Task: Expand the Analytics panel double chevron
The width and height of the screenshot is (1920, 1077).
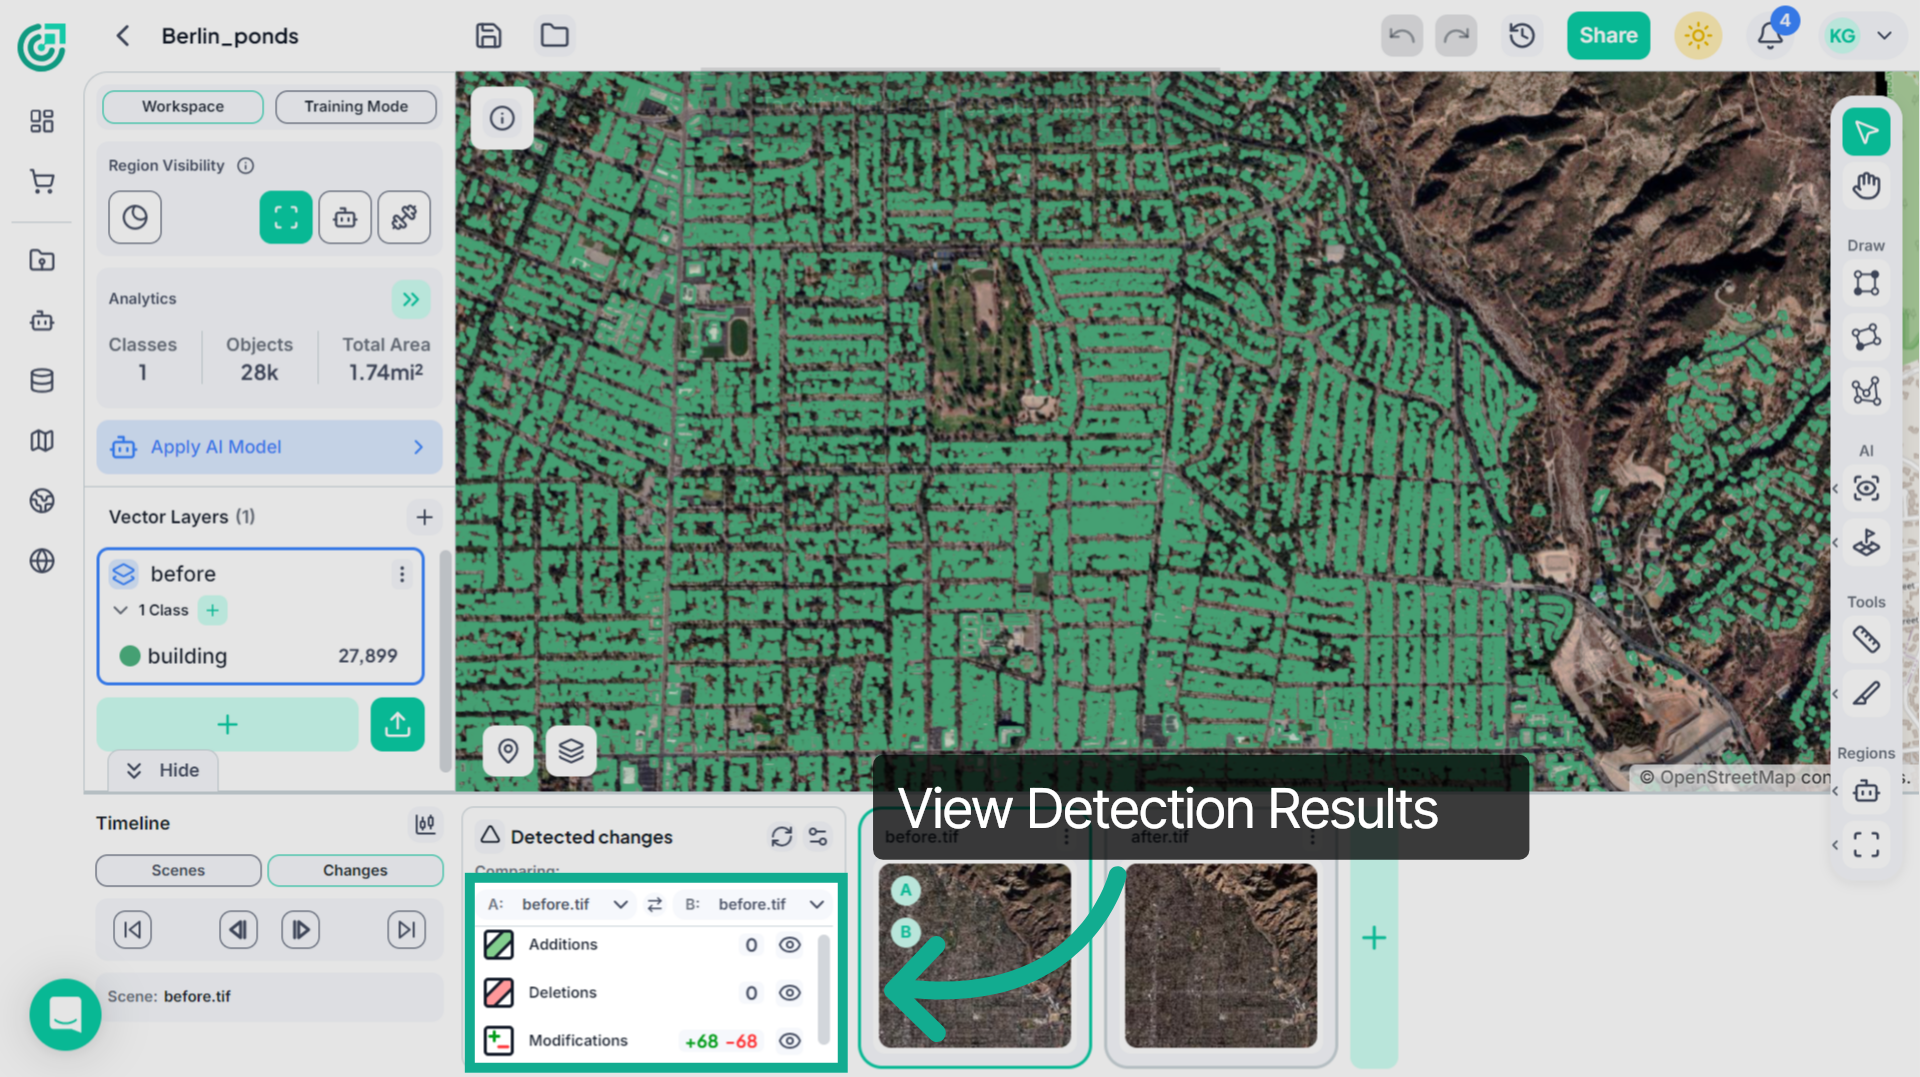Action: click(411, 299)
